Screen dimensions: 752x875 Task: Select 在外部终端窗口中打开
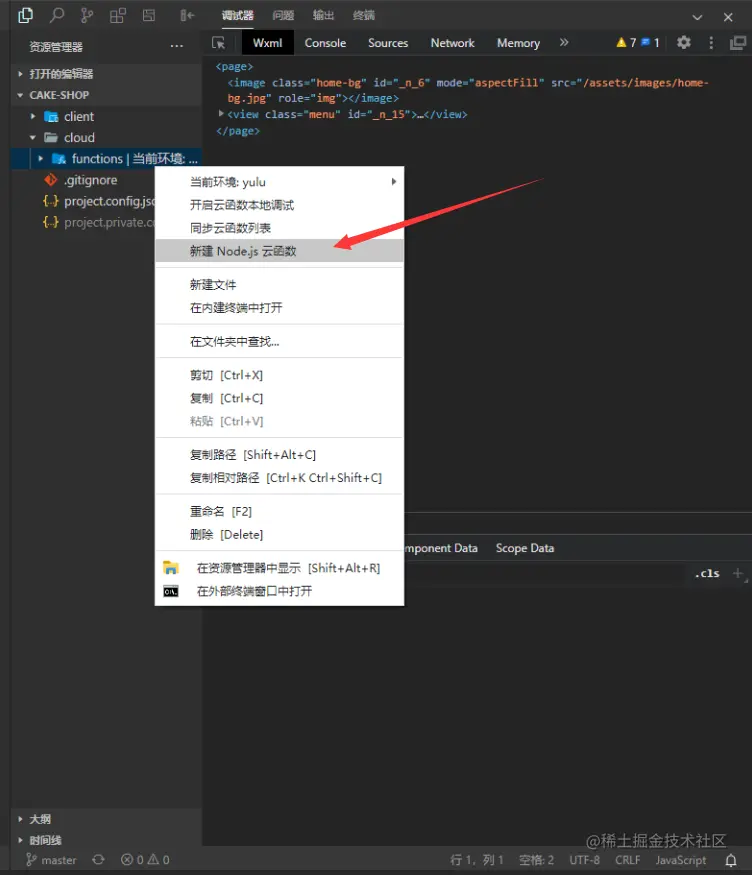(279, 591)
